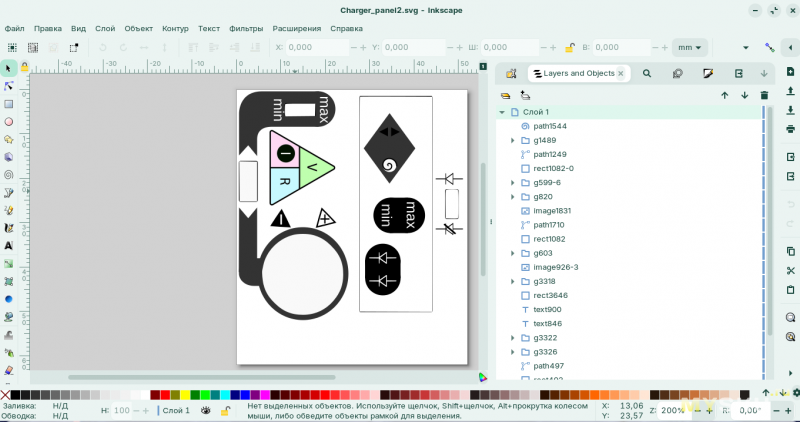Click the add new layer icon

pos(506,95)
